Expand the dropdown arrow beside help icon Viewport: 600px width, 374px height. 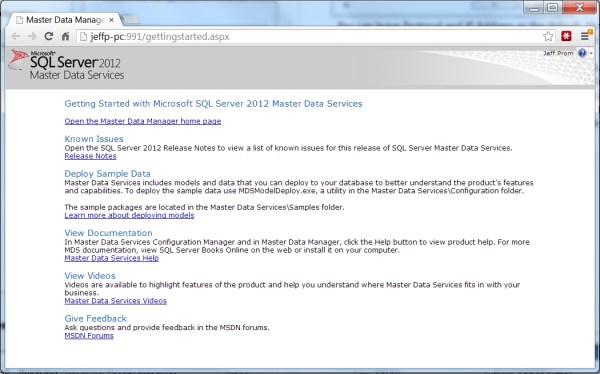(x=591, y=53)
